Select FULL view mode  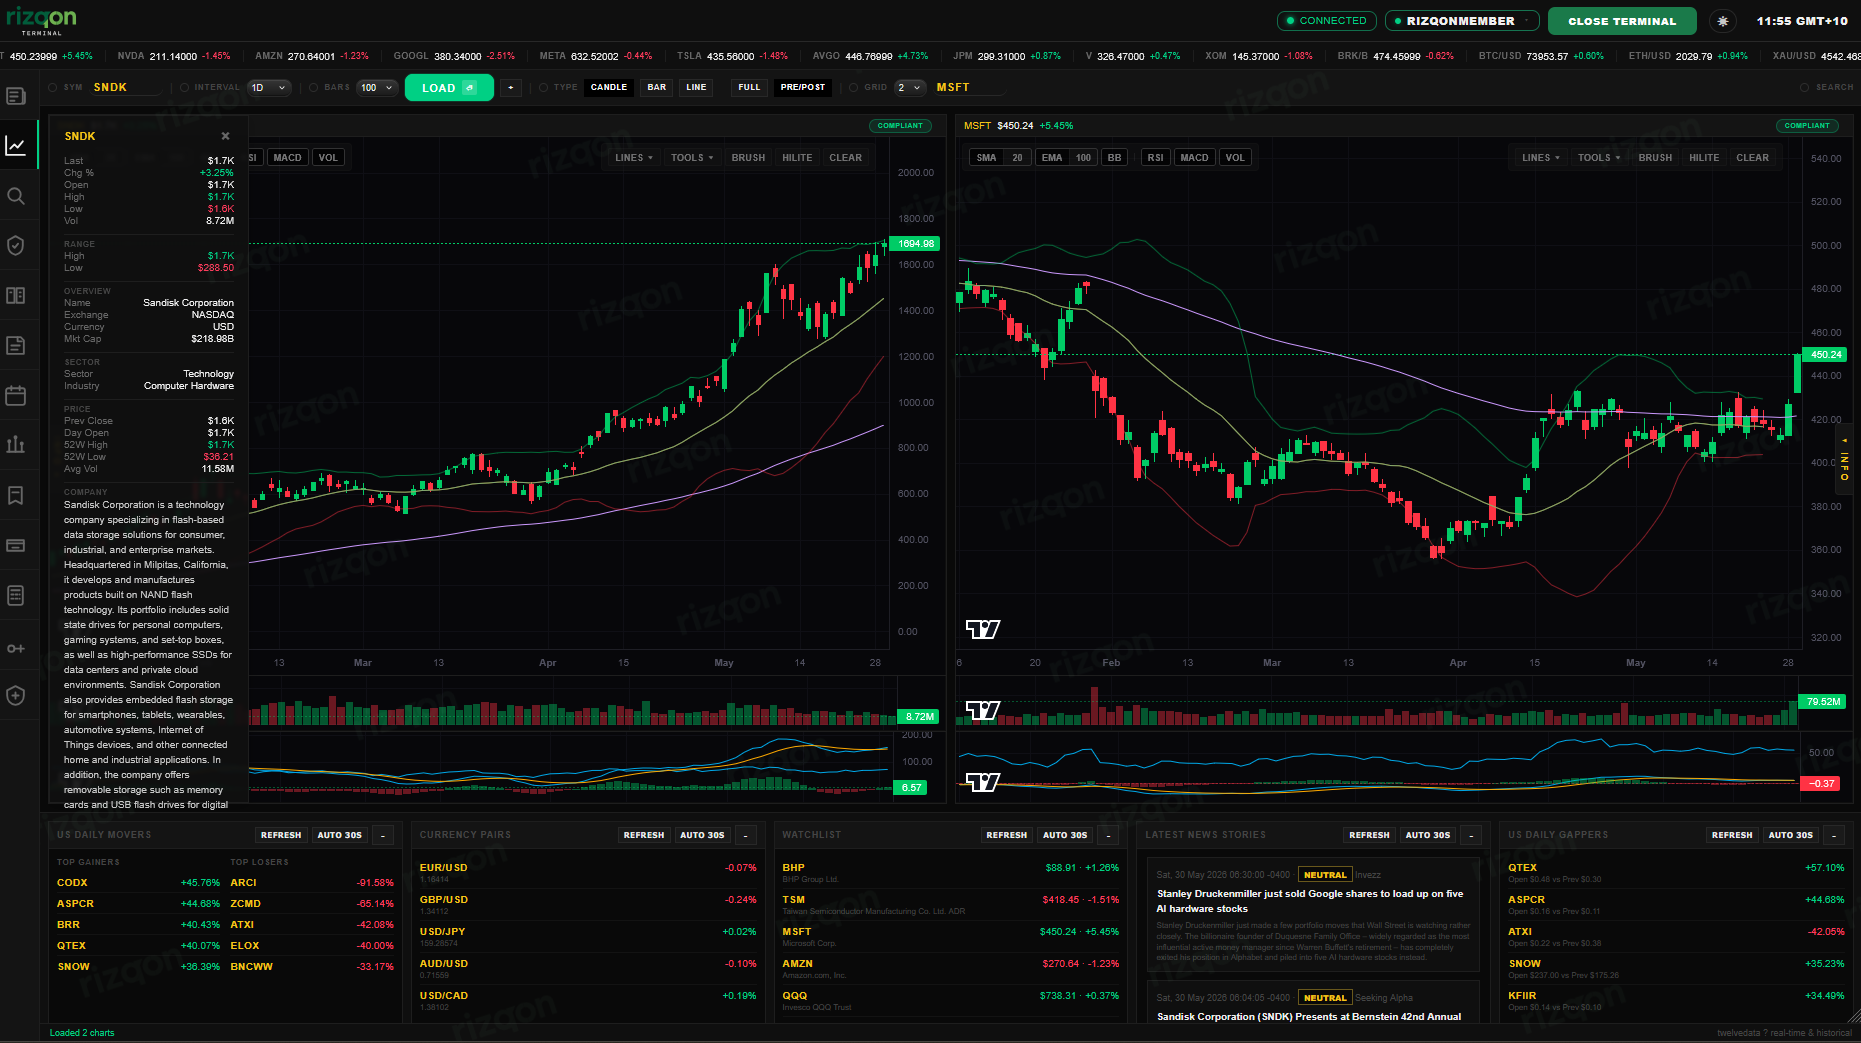click(x=749, y=88)
